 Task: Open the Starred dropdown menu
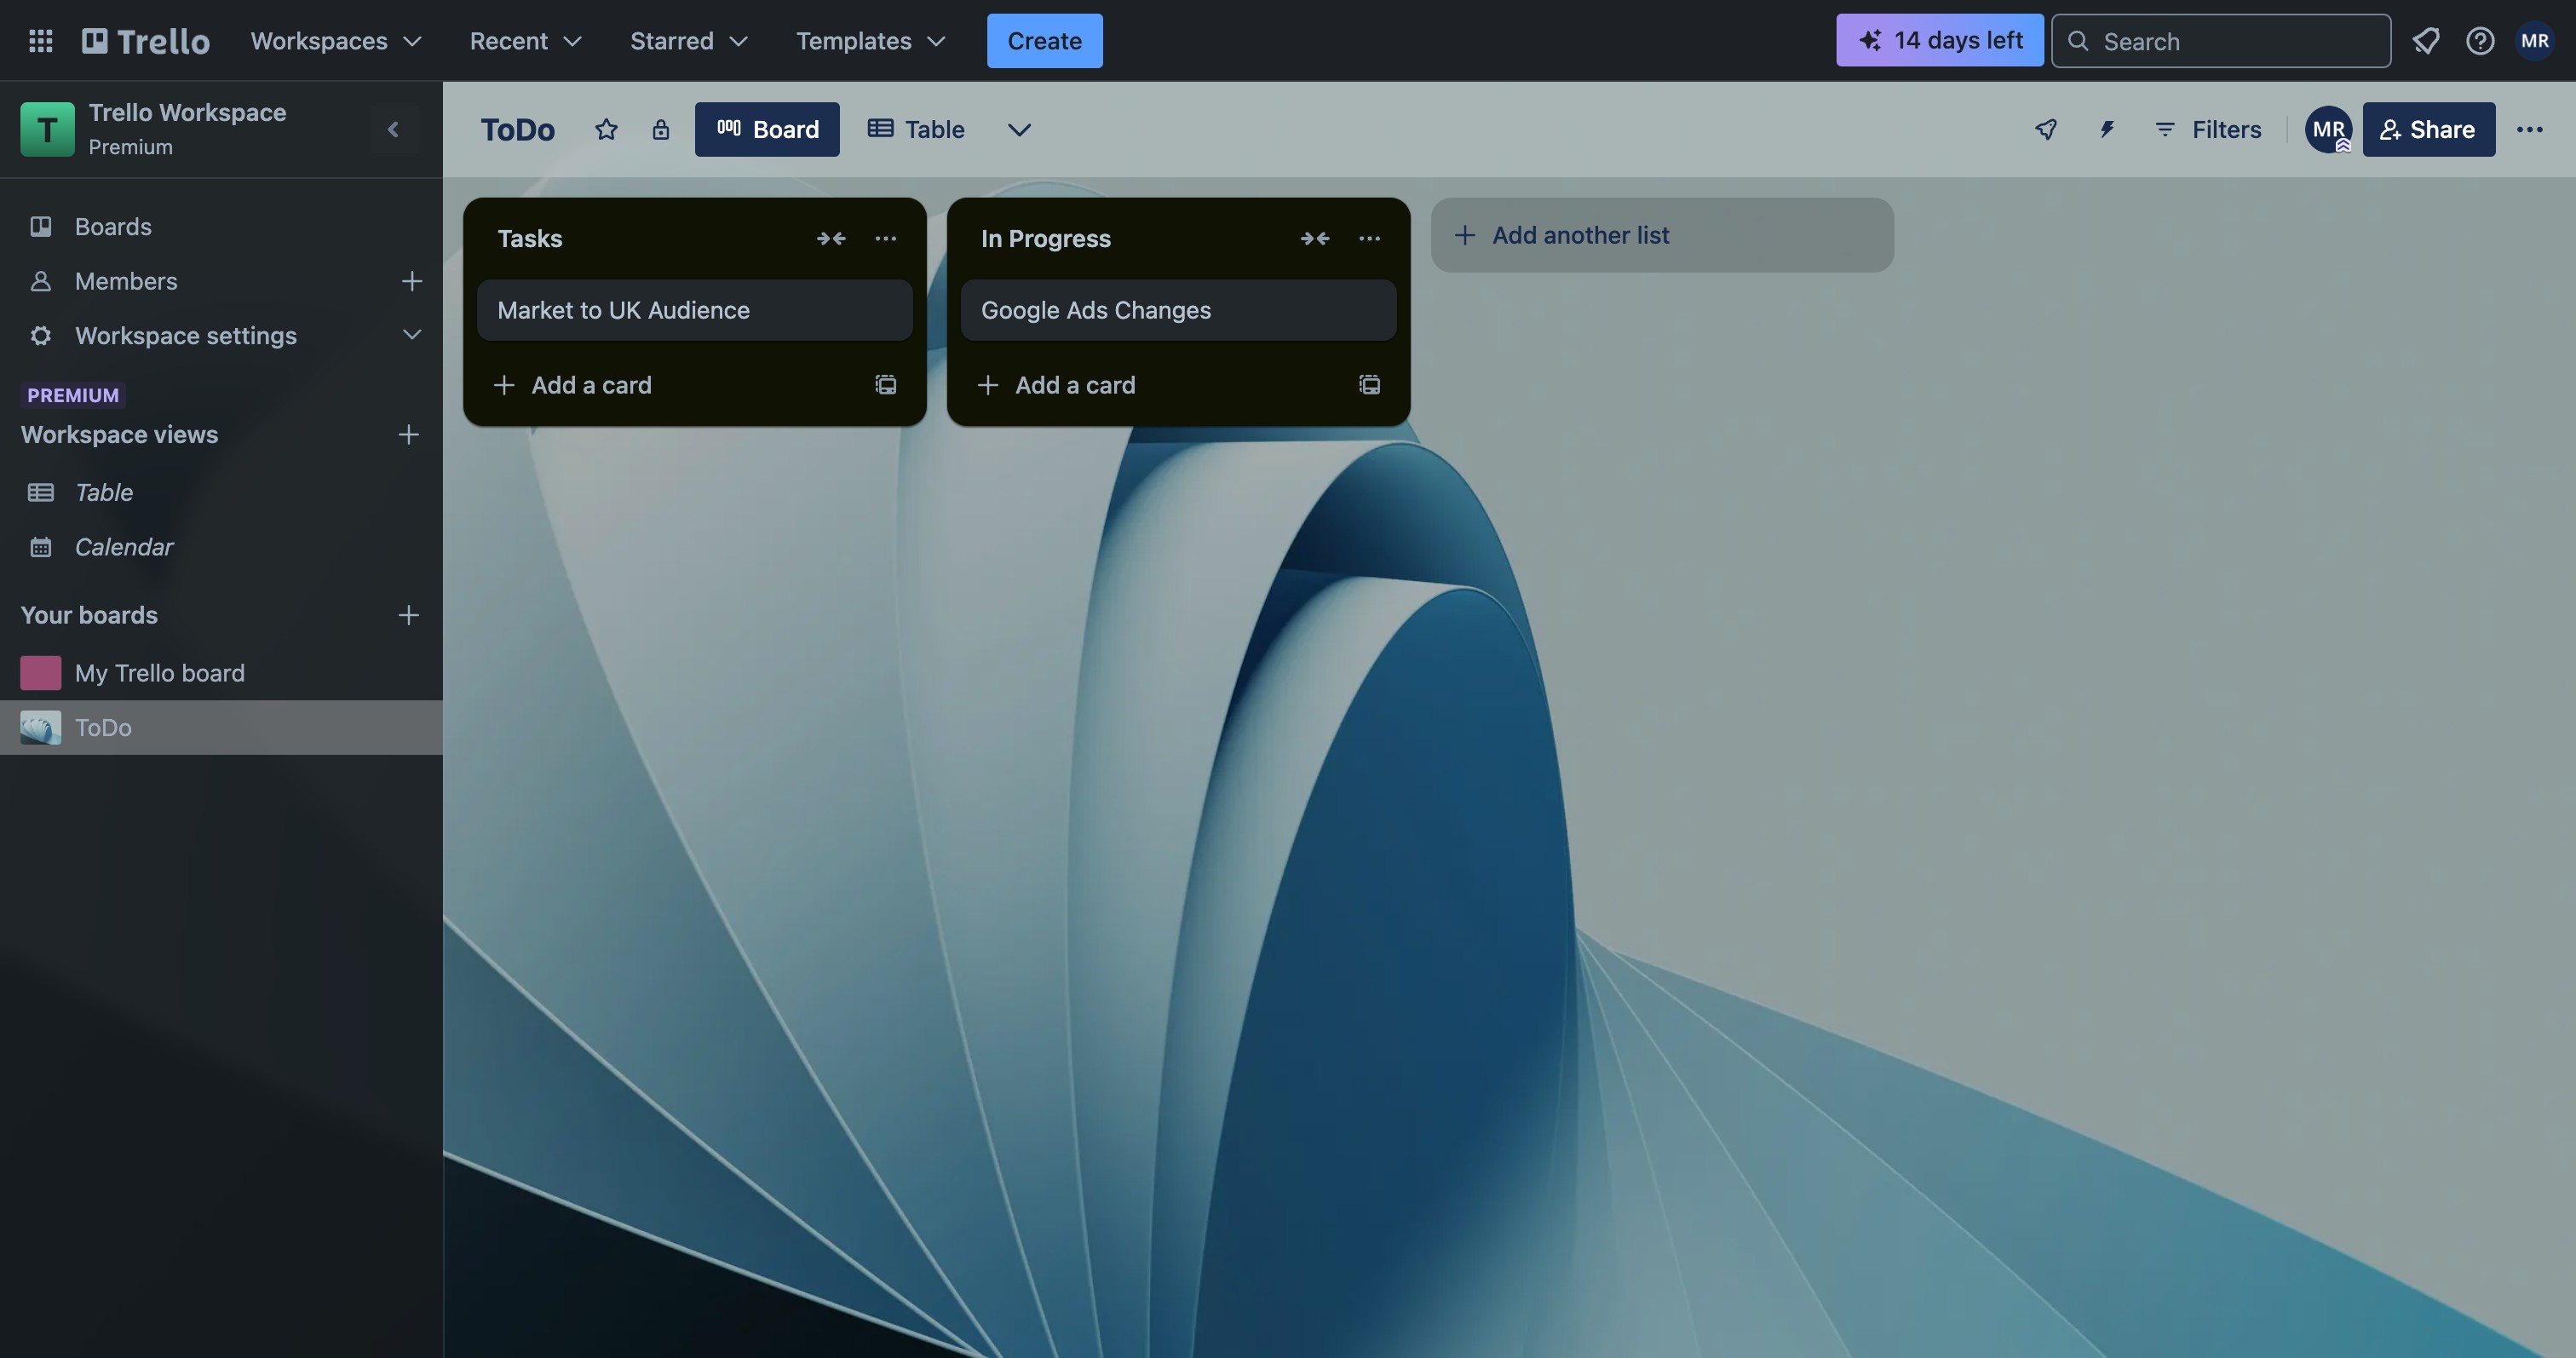pos(688,41)
